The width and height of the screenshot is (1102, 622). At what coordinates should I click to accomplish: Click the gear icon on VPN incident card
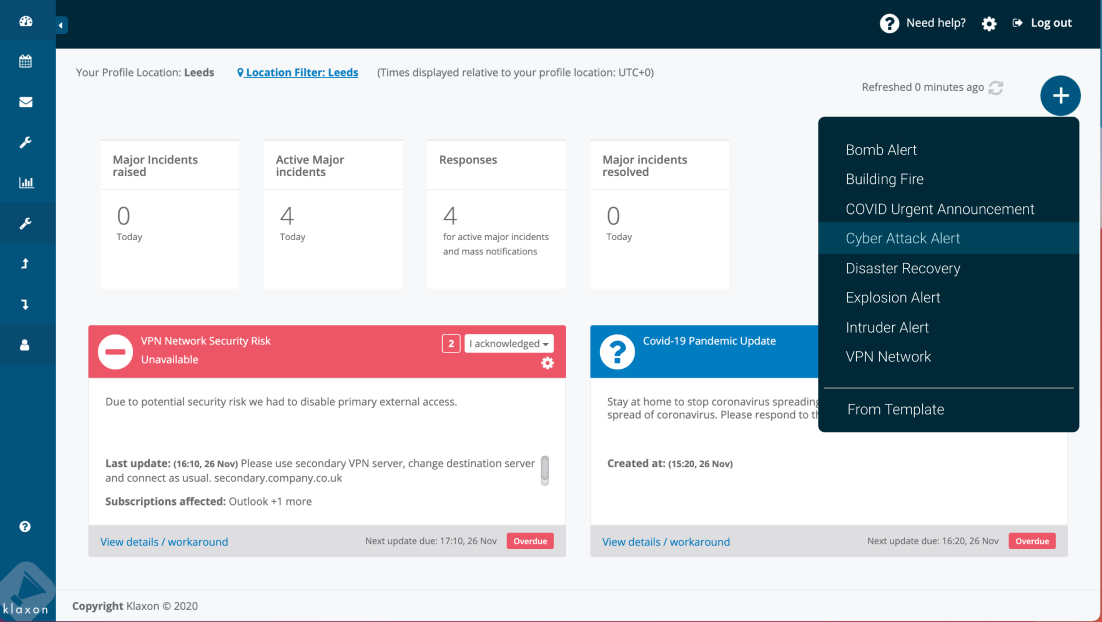(x=547, y=363)
